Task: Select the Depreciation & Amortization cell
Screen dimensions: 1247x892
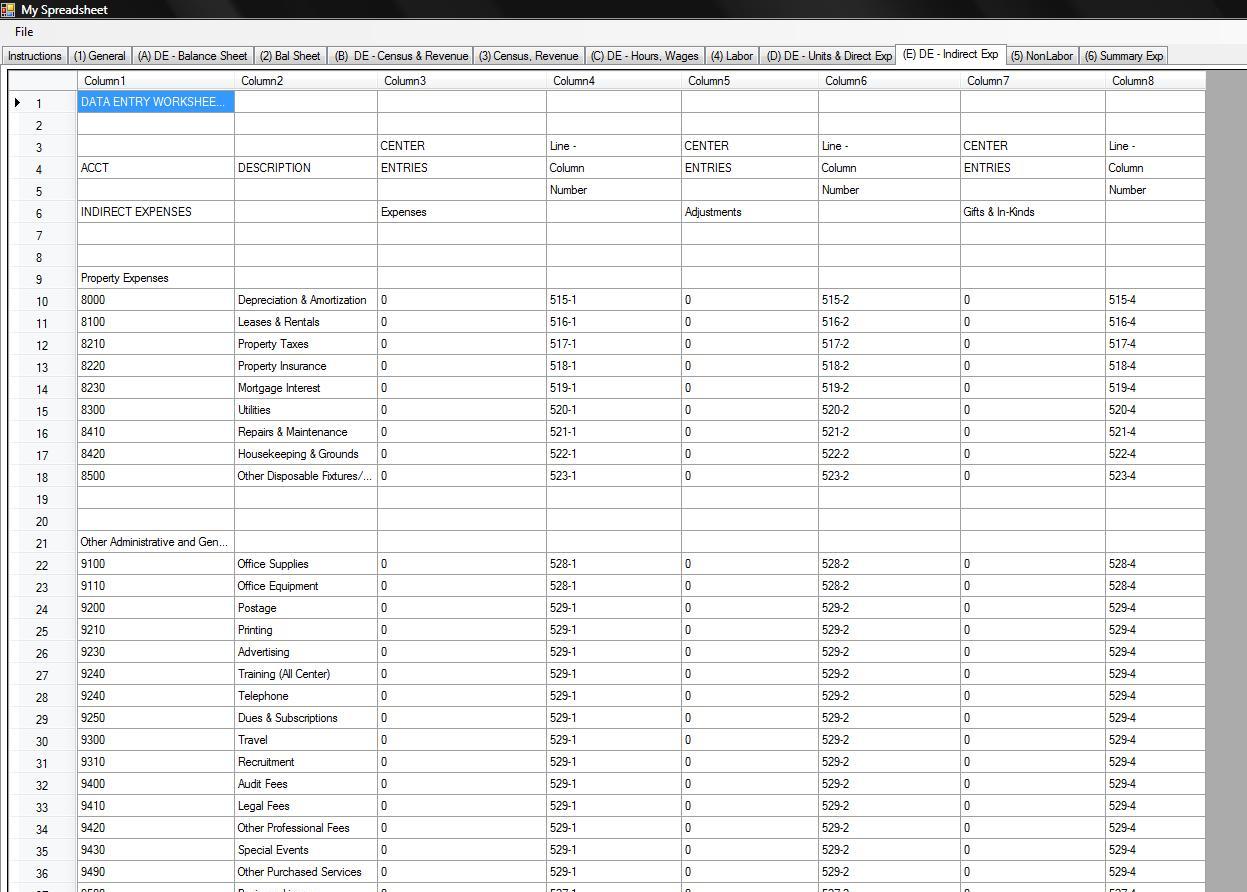Action: [306, 300]
